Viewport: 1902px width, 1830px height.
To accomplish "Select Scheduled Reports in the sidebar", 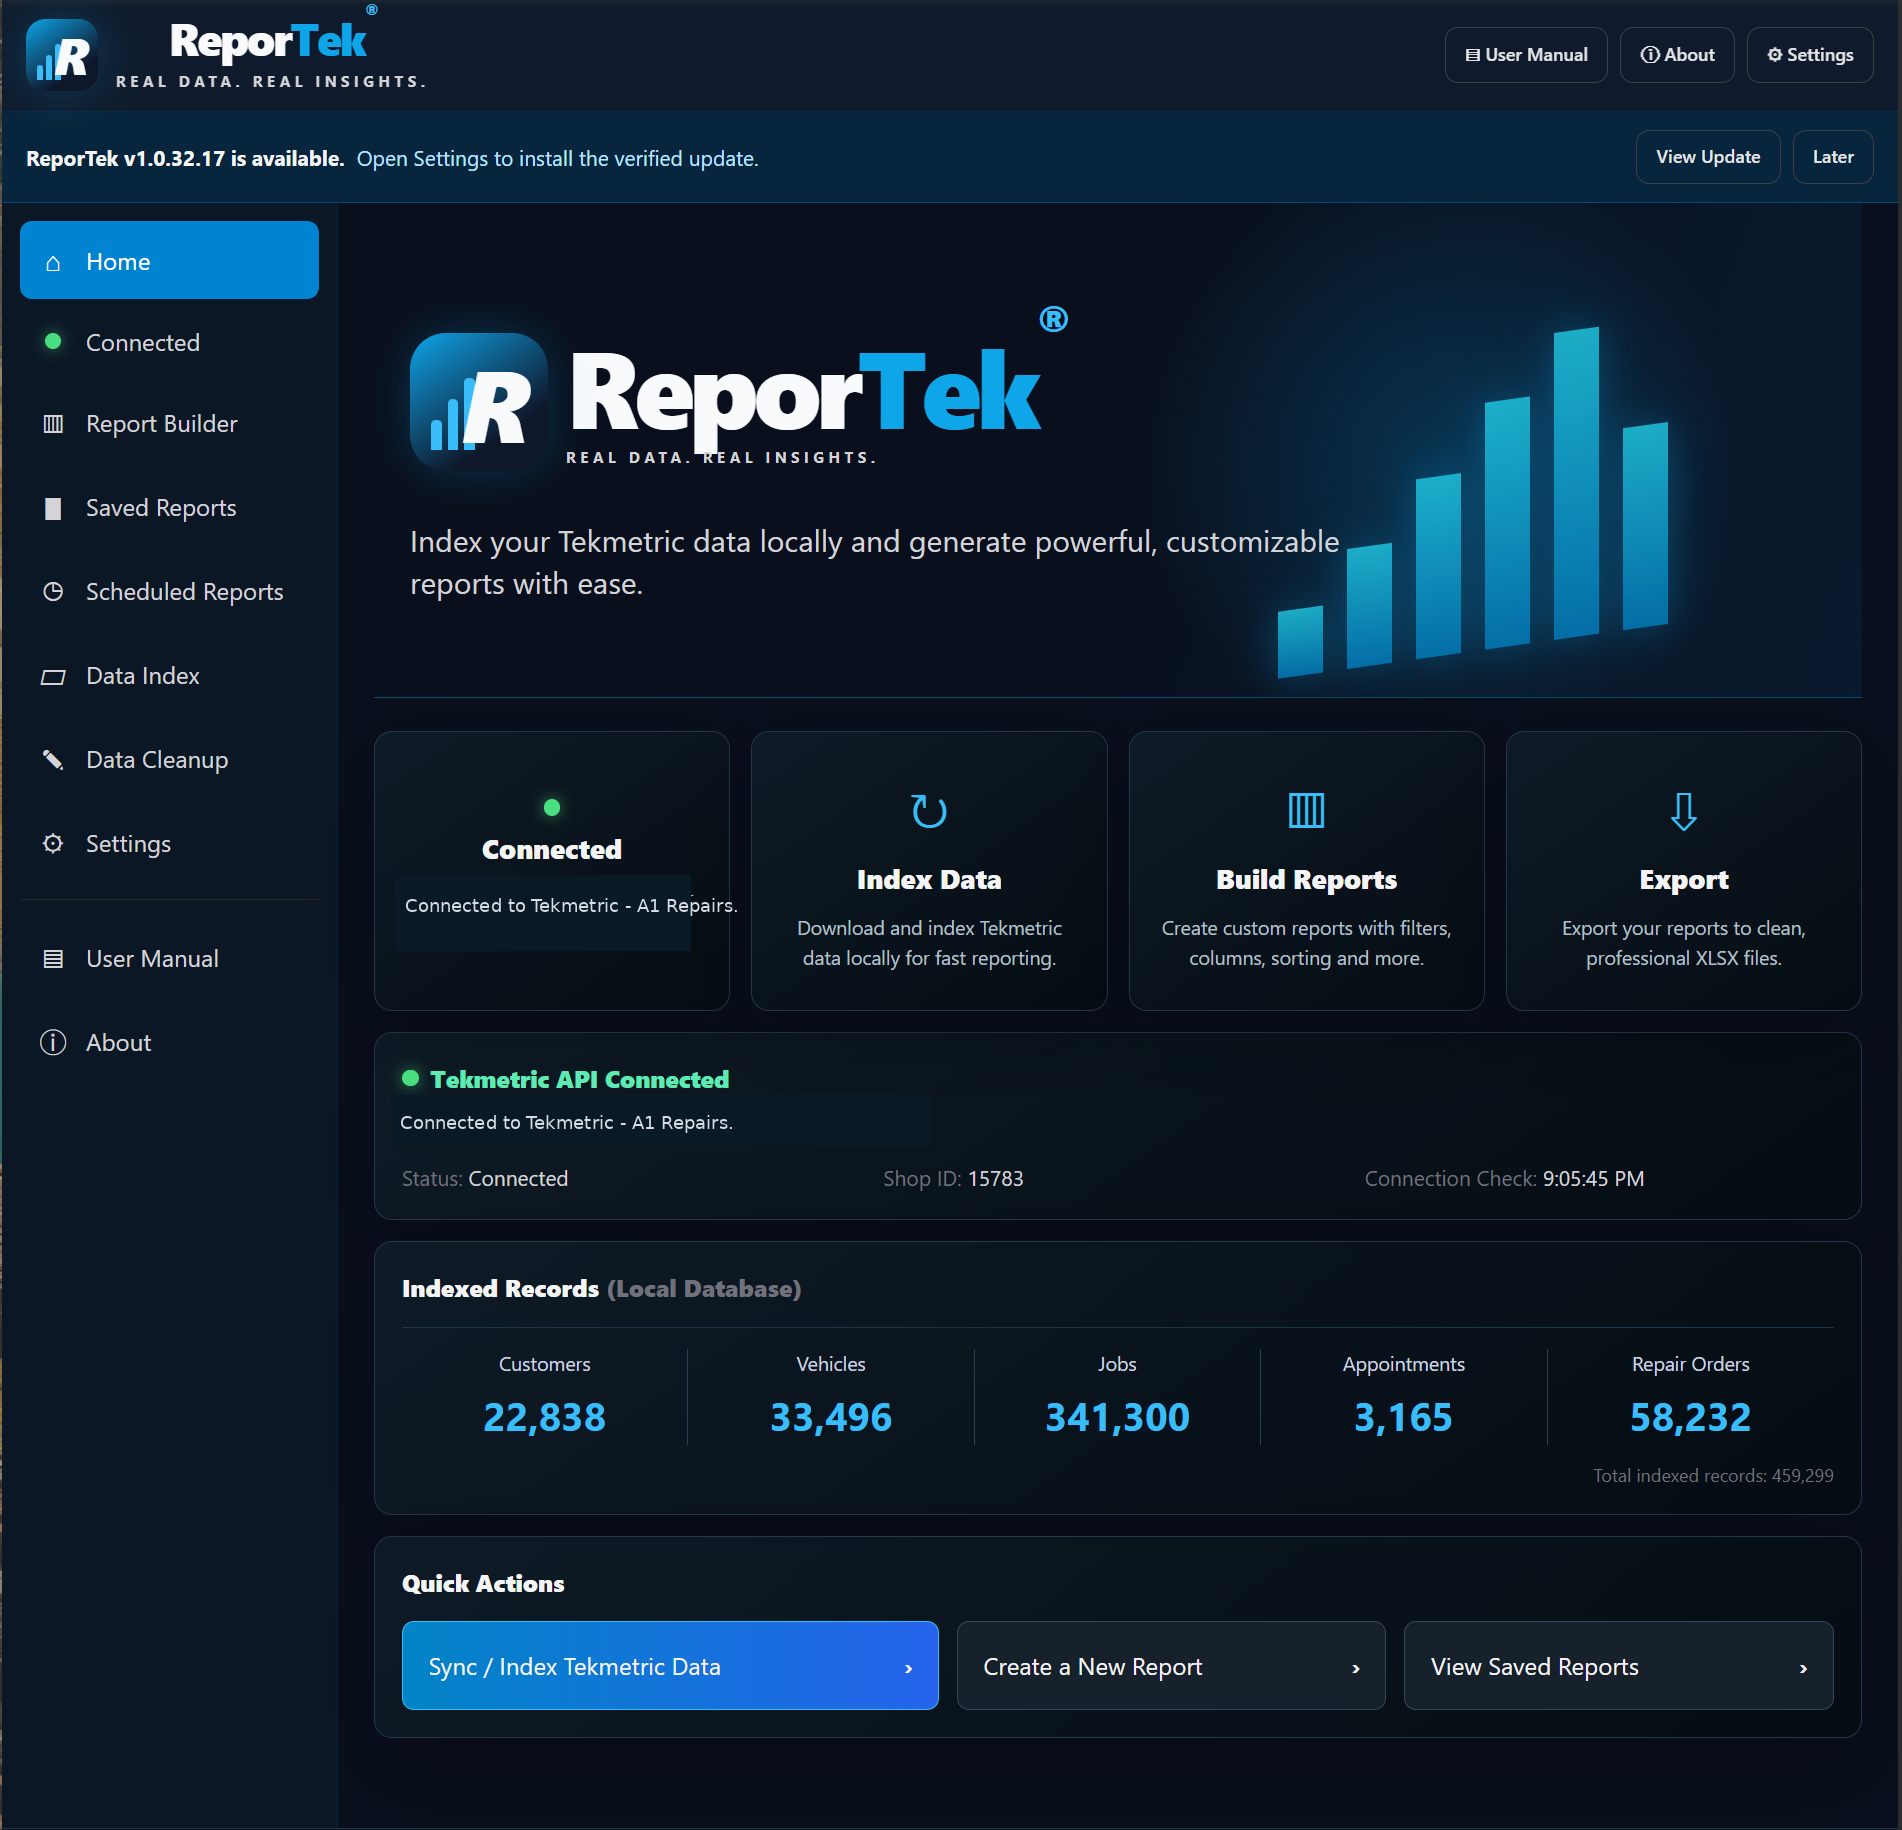I will coord(169,592).
